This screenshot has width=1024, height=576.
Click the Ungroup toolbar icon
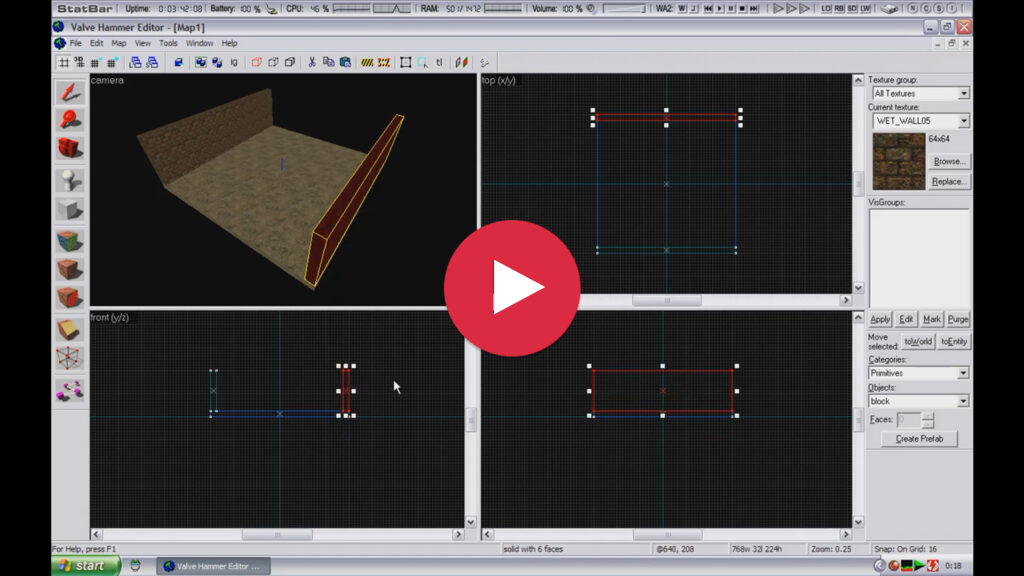217,62
